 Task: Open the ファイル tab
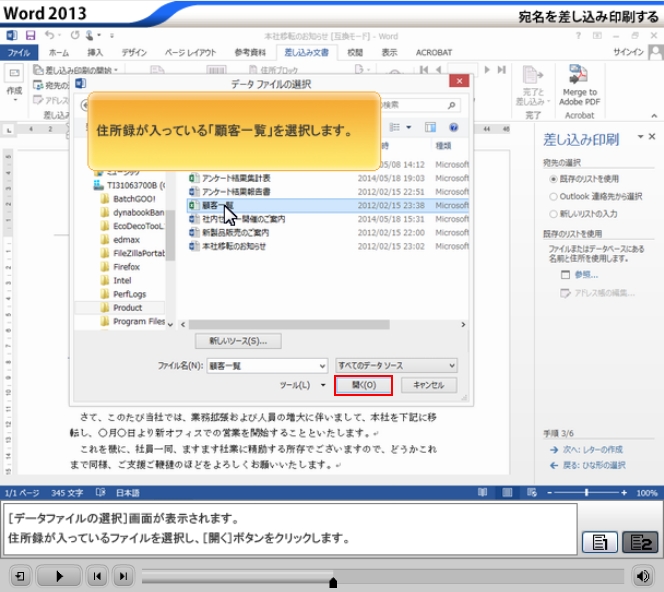[19, 53]
